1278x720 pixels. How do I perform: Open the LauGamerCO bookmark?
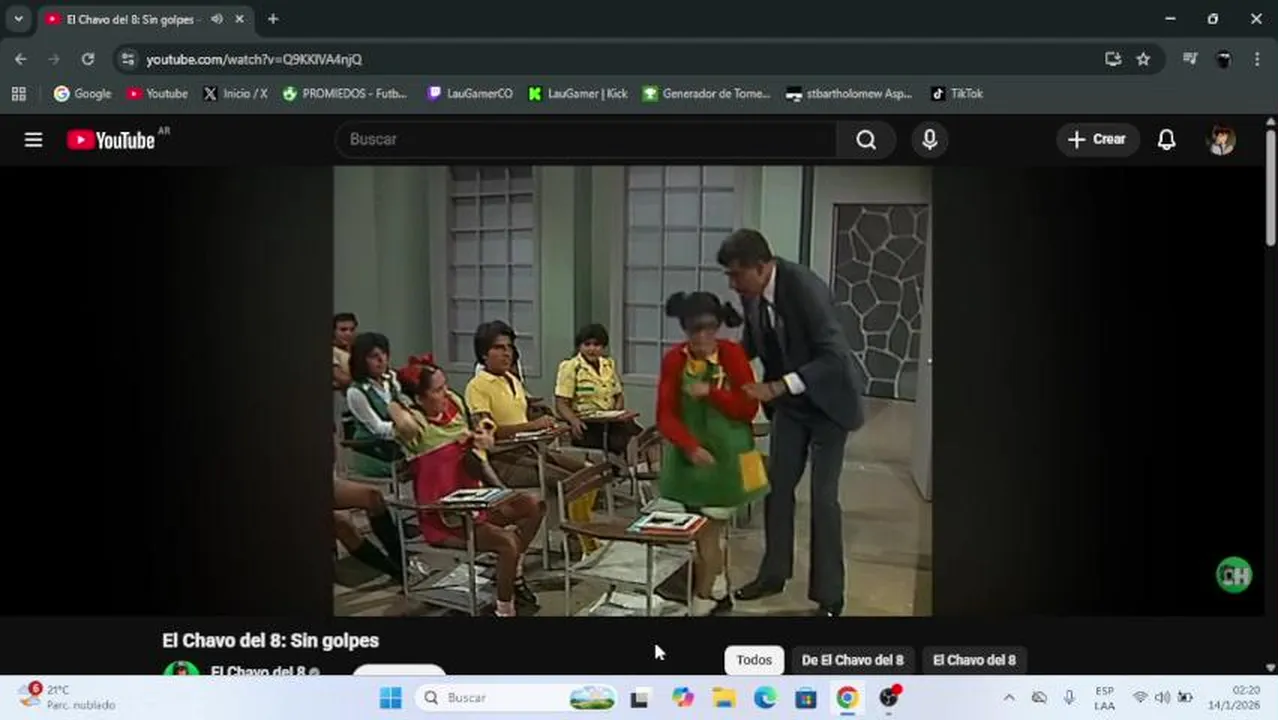(x=470, y=93)
